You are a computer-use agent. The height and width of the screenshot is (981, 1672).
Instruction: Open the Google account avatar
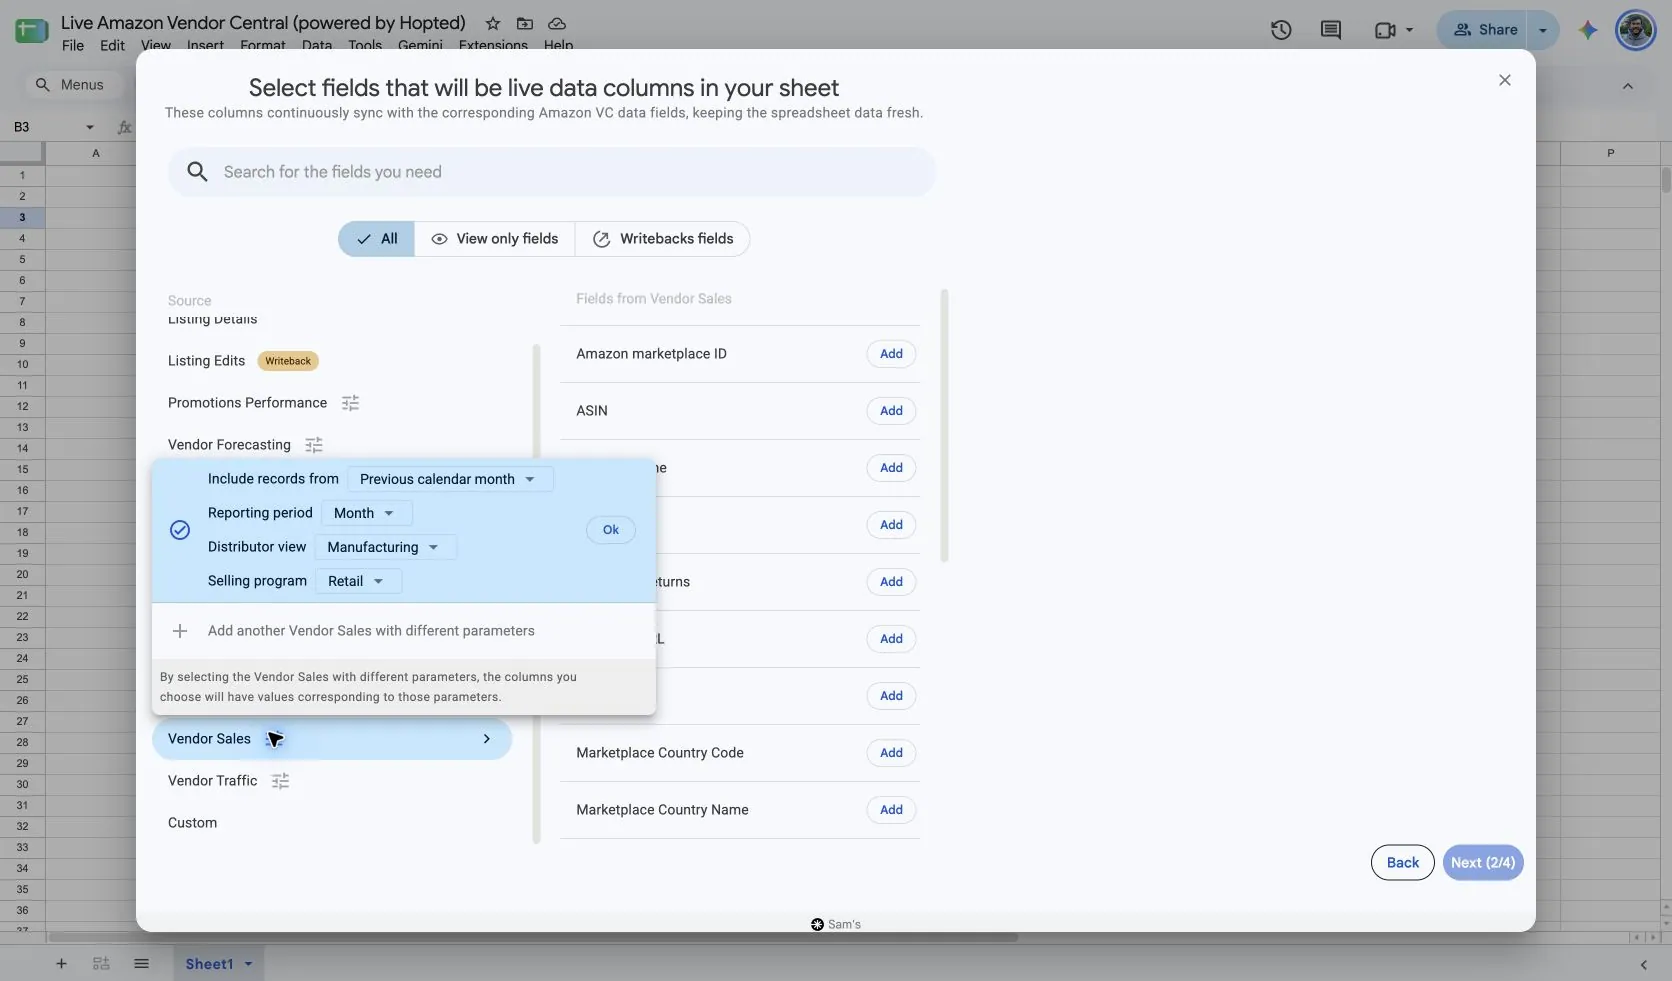tap(1636, 30)
